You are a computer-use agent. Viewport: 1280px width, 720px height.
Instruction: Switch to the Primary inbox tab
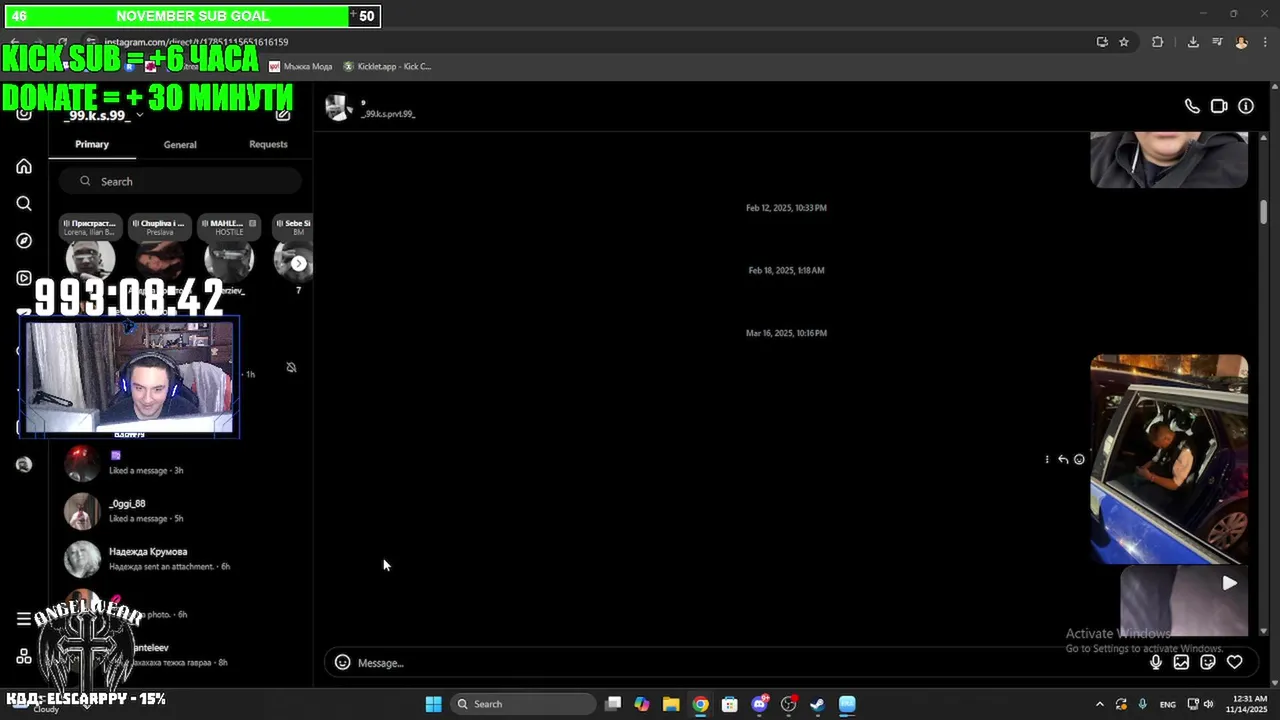(x=92, y=144)
